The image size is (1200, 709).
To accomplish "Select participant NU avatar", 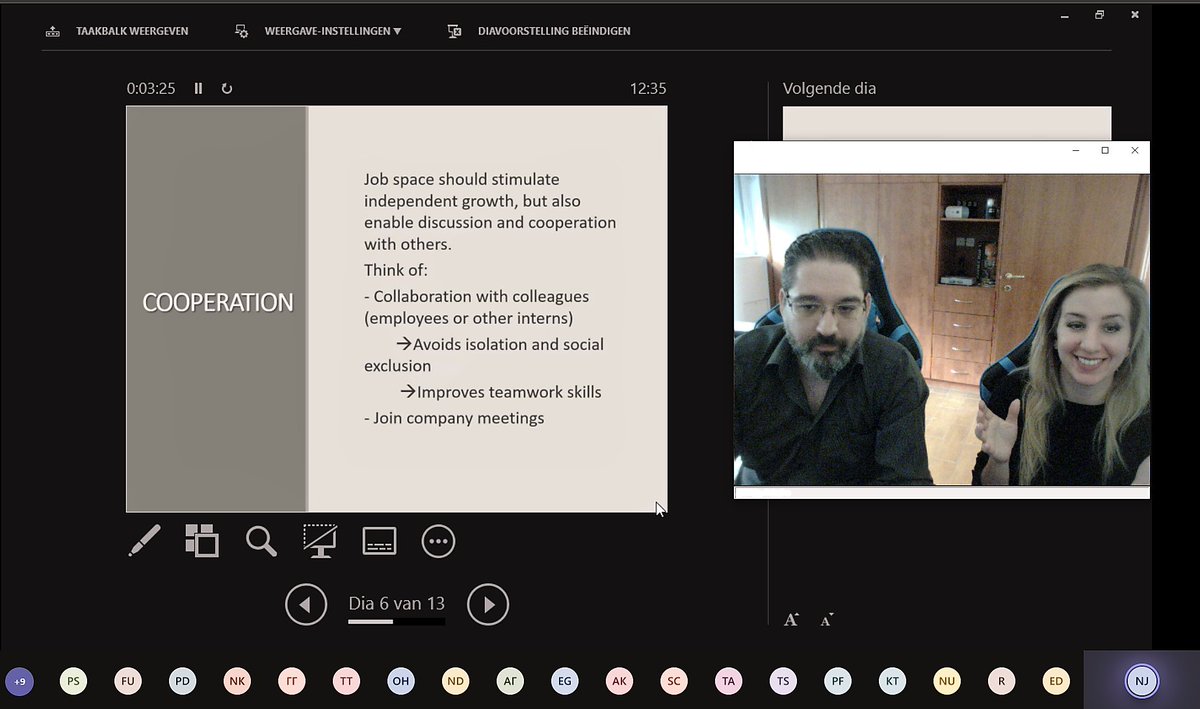I will (947, 682).
